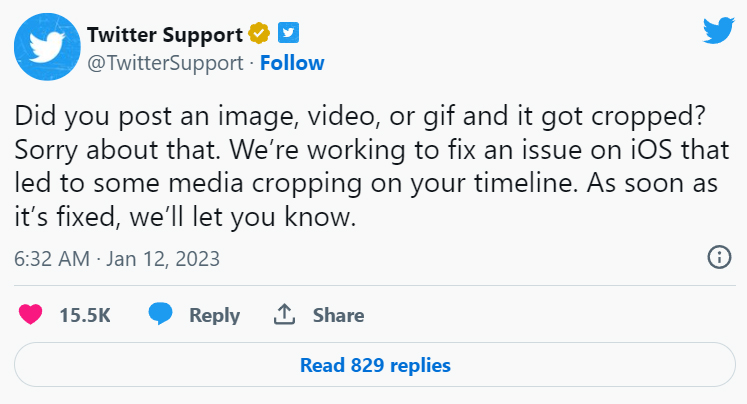Click the Twitter bird logo in corner

pos(718,30)
